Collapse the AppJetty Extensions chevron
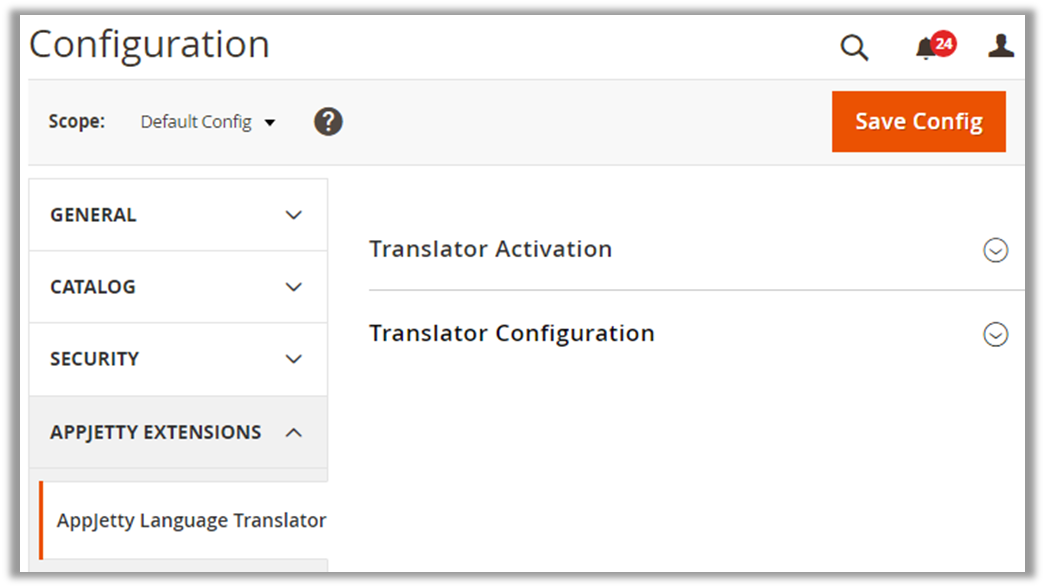1045x587 pixels. (x=293, y=432)
